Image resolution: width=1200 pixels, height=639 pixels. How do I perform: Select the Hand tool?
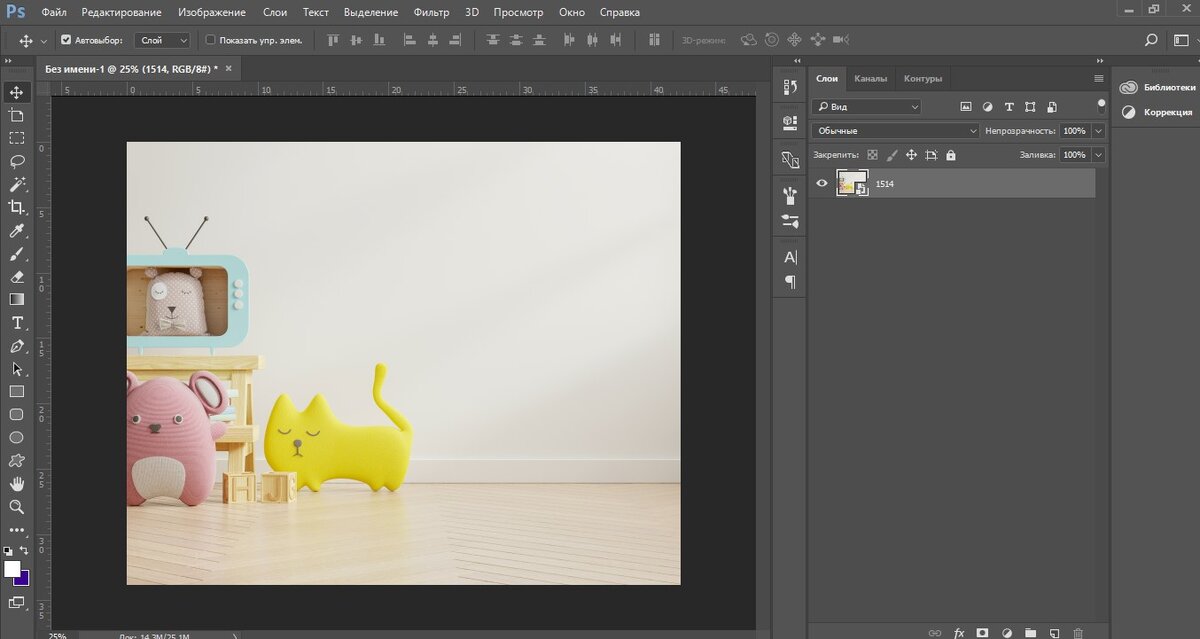click(x=17, y=484)
